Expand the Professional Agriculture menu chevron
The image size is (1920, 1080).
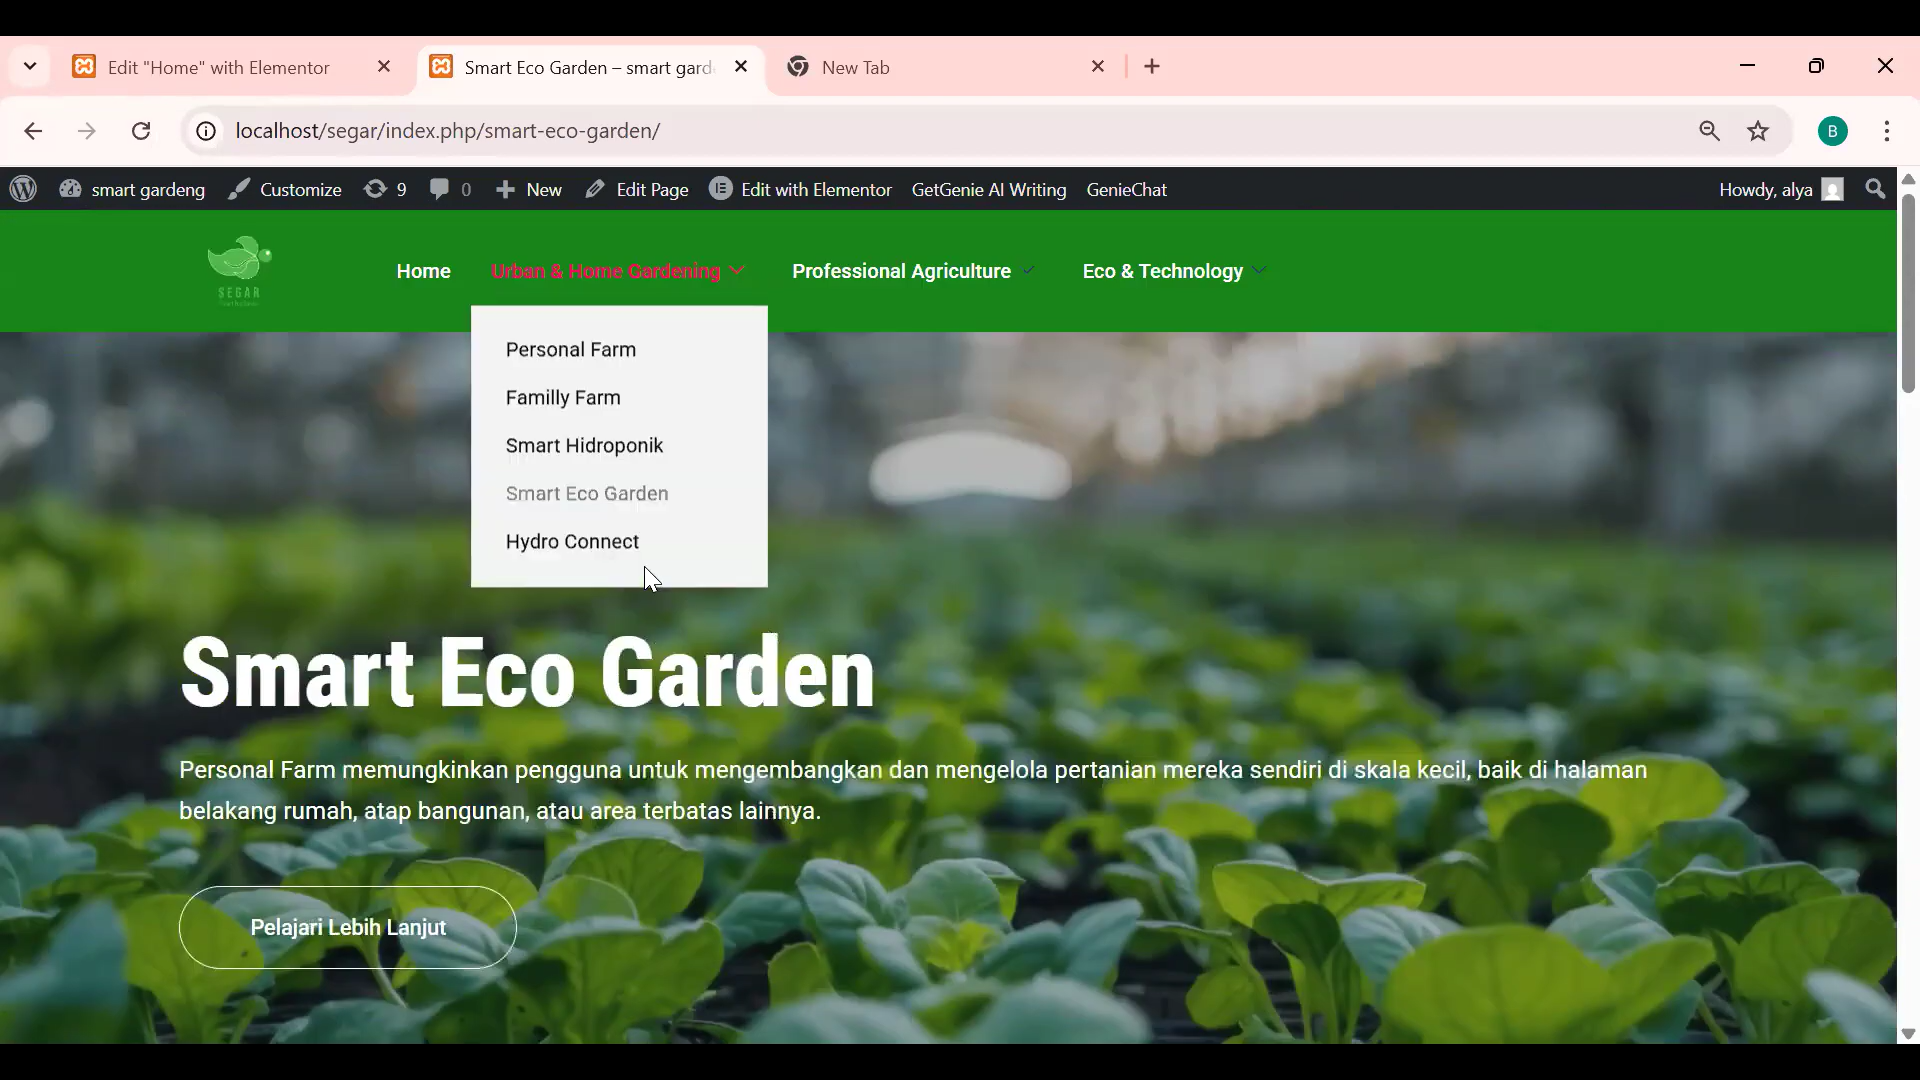click(1029, 271)
